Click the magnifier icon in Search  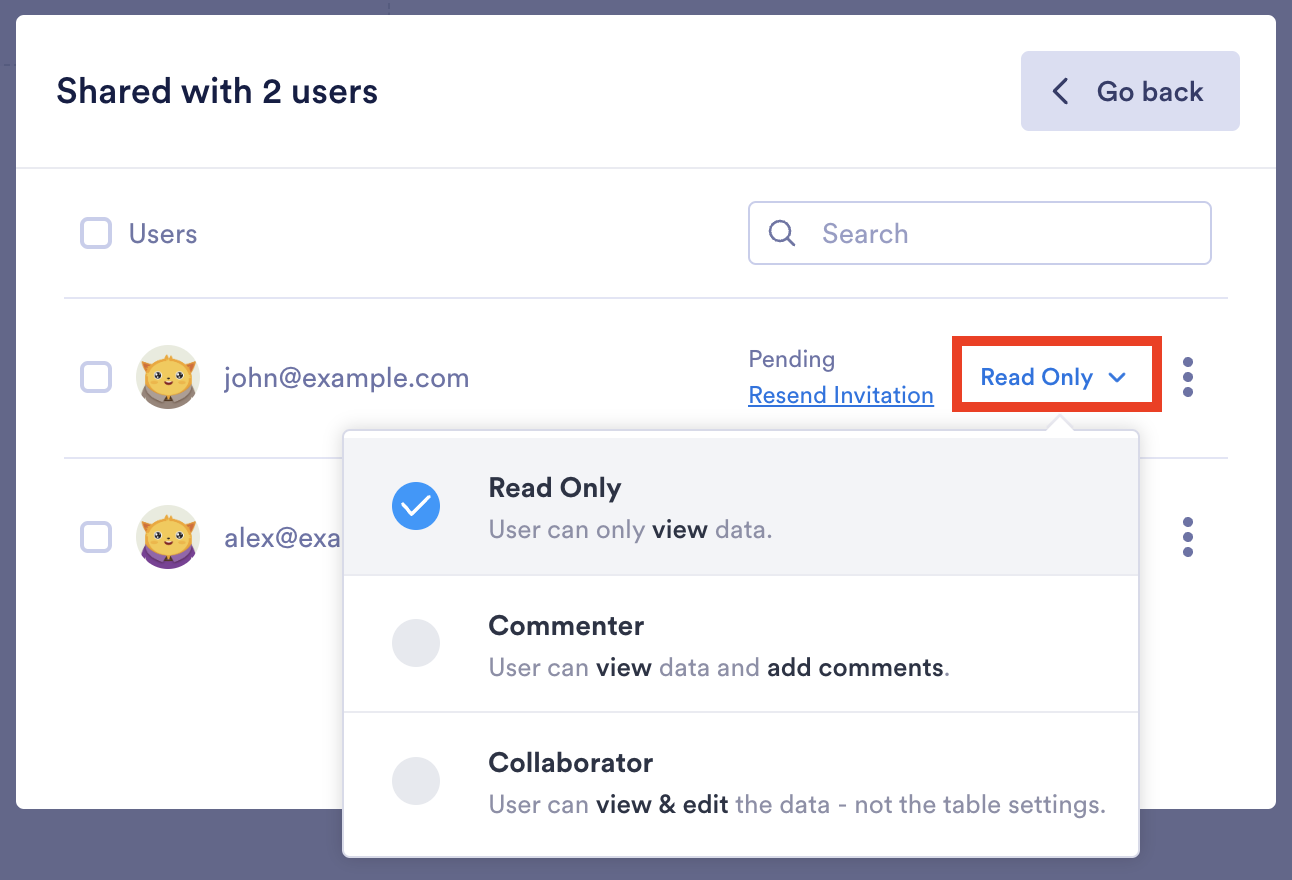[782, 233]
